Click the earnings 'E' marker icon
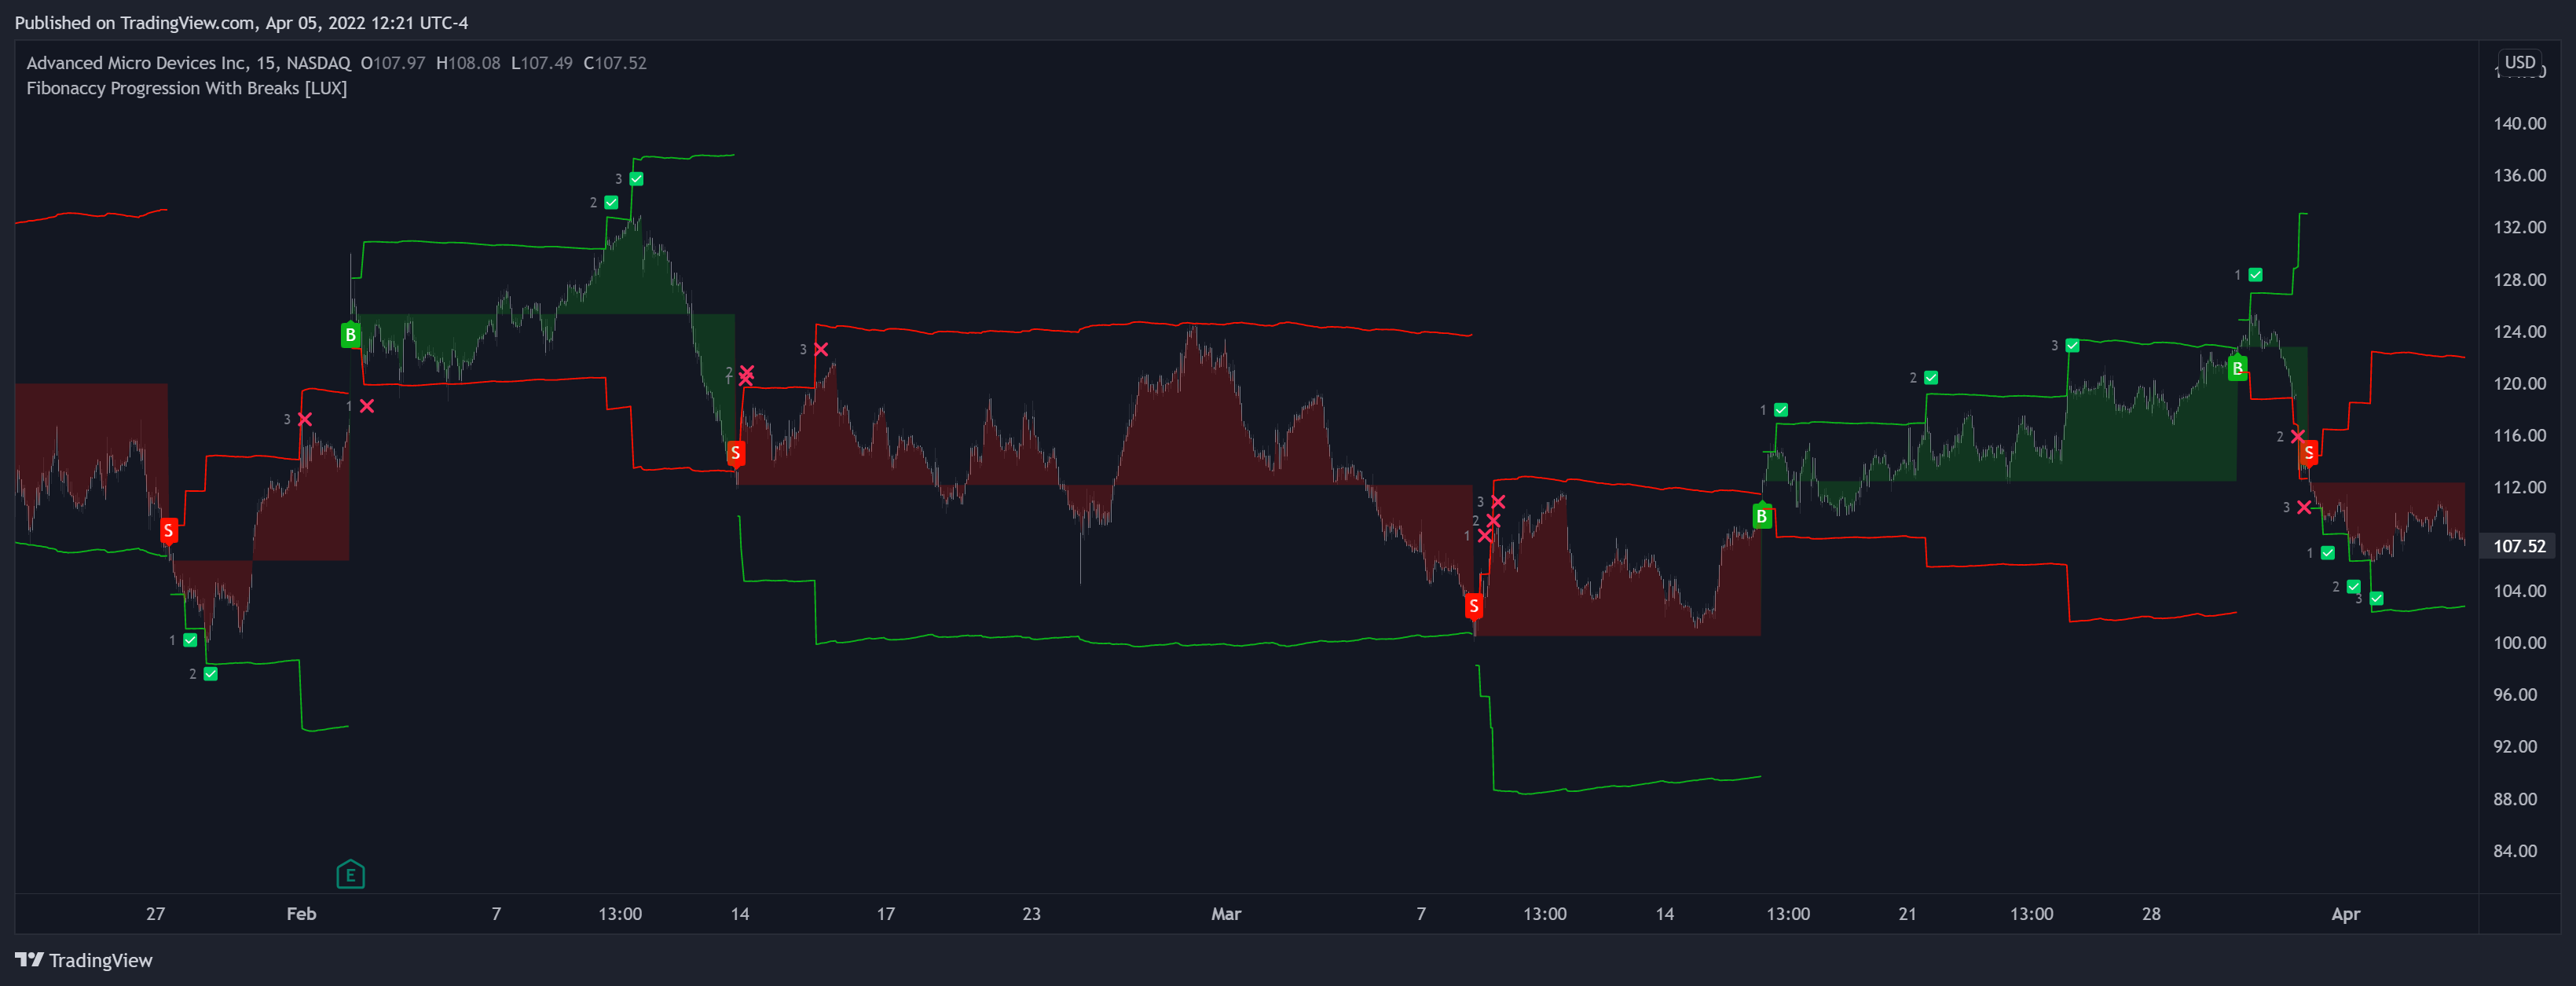Viewport: 2576px width, 986px height. pyautogui.click(x=350, y=875)
